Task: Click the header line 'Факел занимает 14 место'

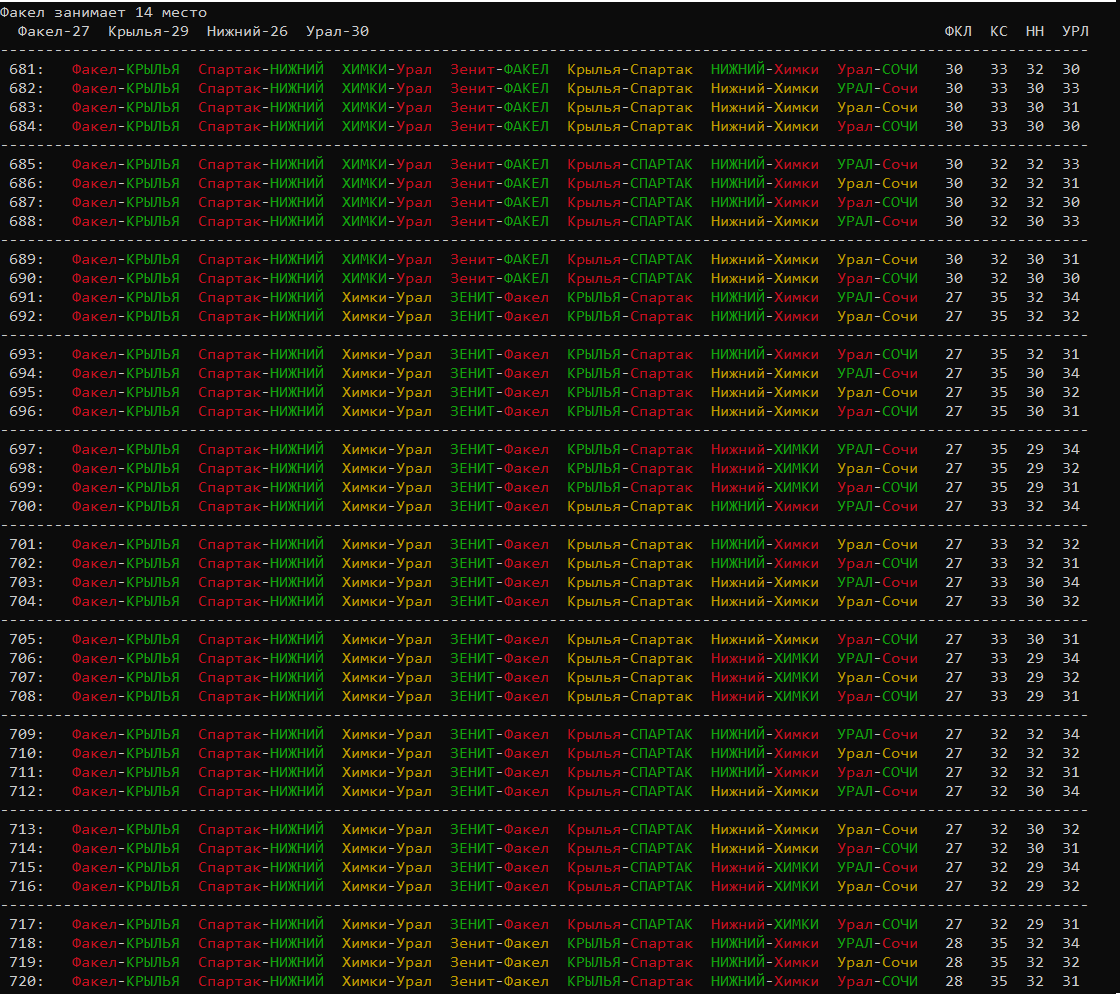Action: [104, 12]
